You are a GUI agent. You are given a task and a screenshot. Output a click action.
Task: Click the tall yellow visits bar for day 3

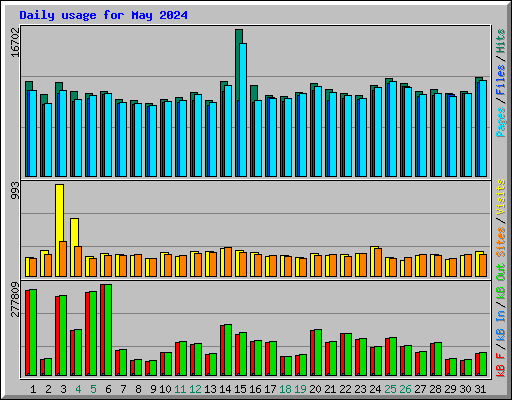[59, 230]
